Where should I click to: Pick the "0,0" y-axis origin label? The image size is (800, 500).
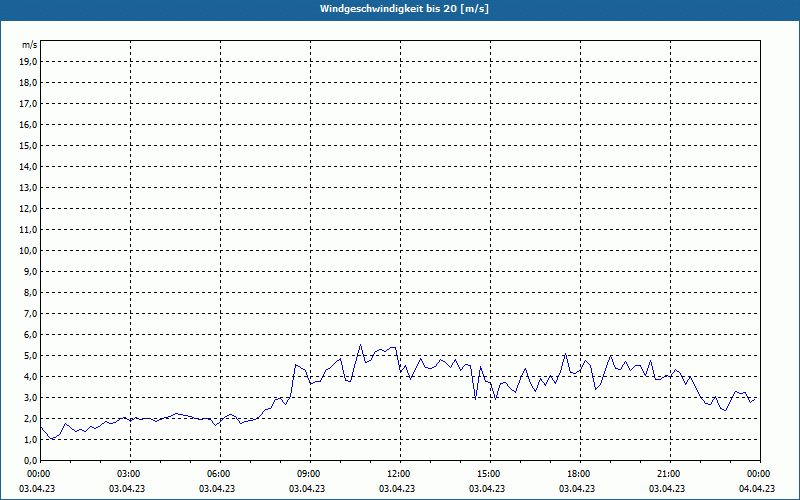pos(30,460)
